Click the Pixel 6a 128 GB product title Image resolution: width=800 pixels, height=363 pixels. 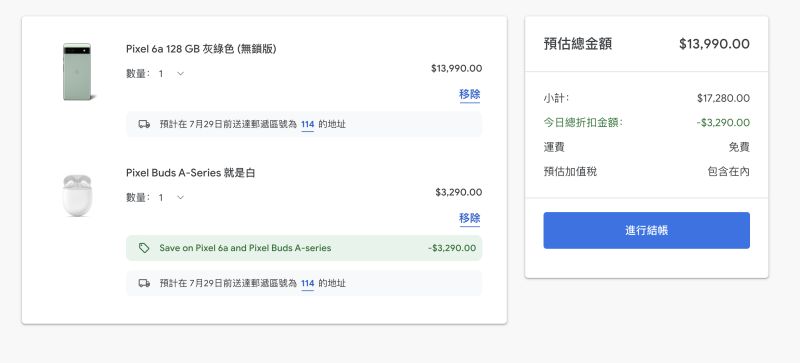coord(201,49)
